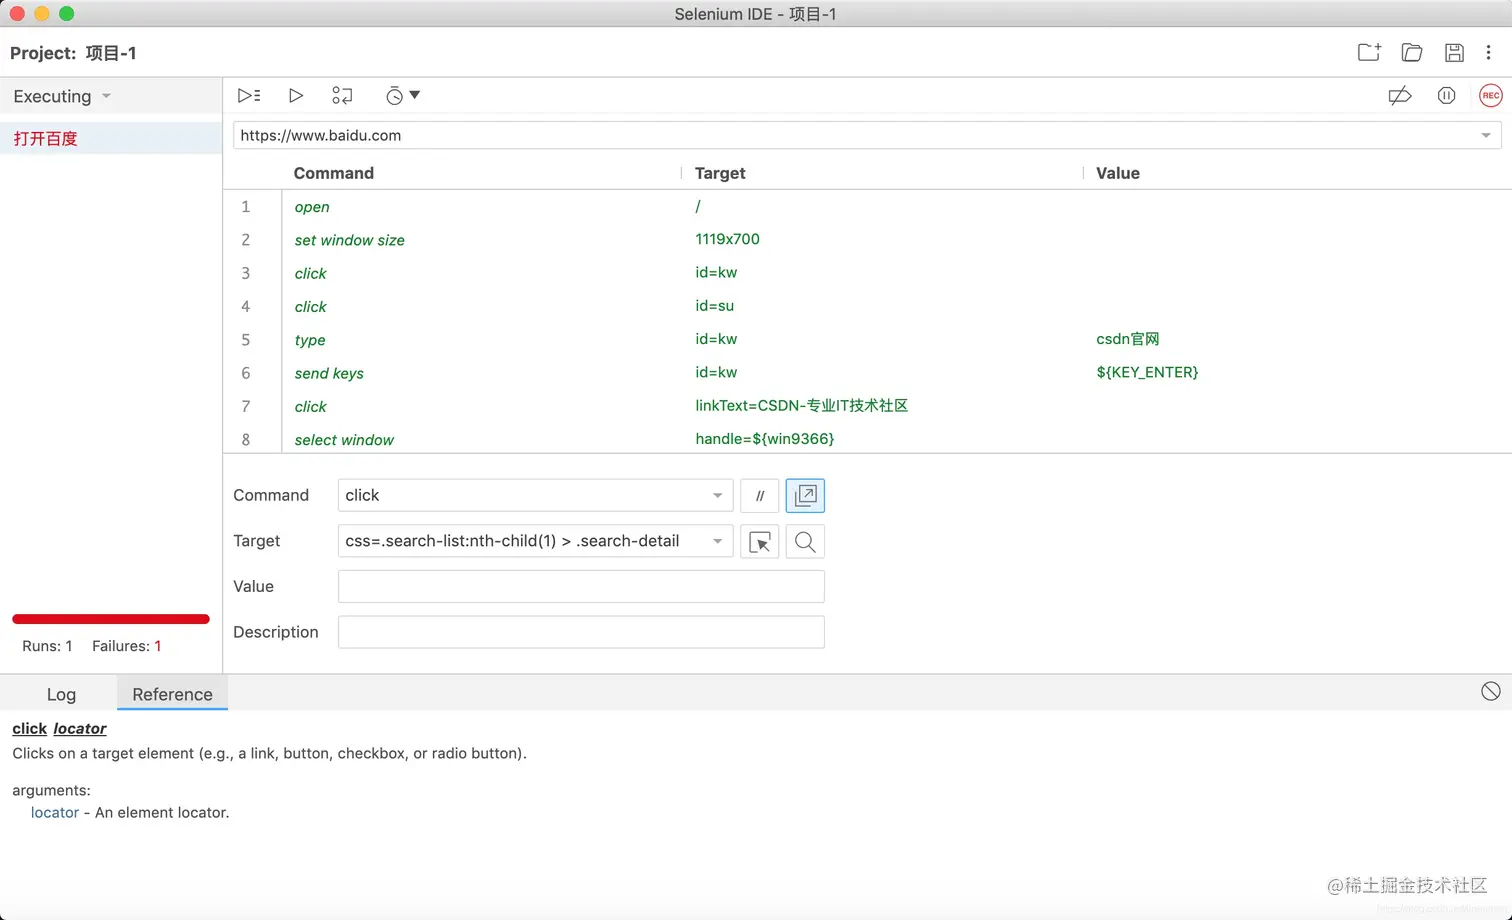Click target cell '1119x700'
1512x920 pixels.
click(x=727, y=239)
